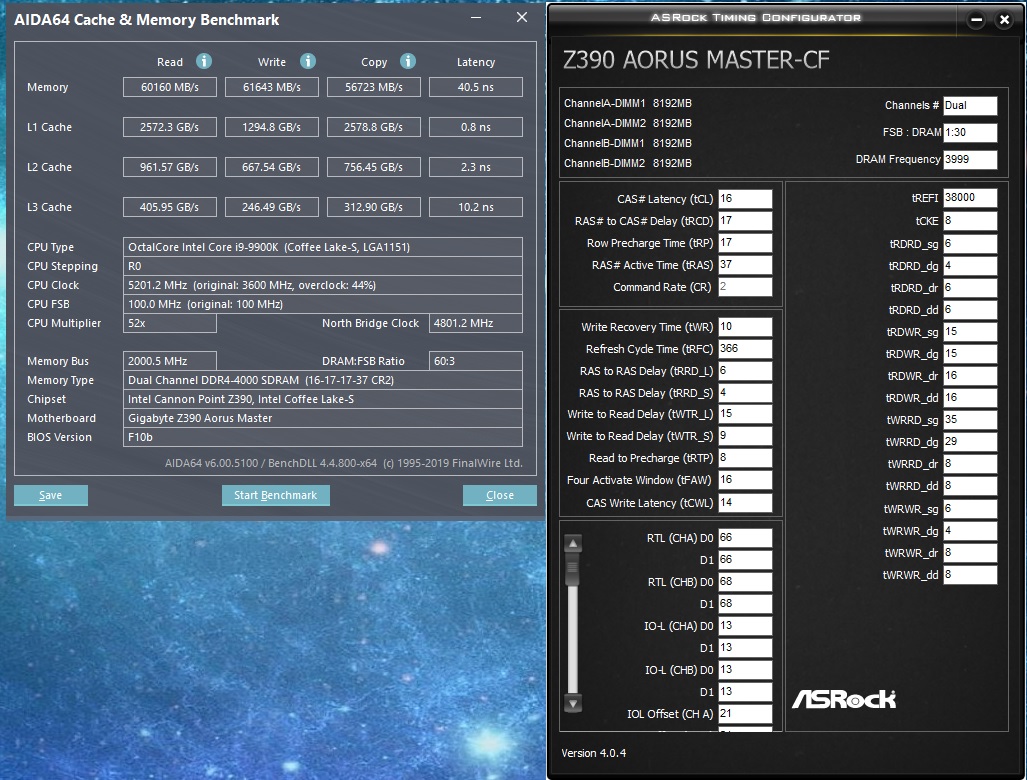This screenshot has height=780, width=1027.
Task: Click the tWRRD_dg field showing 29
Action: click(970, 442)
